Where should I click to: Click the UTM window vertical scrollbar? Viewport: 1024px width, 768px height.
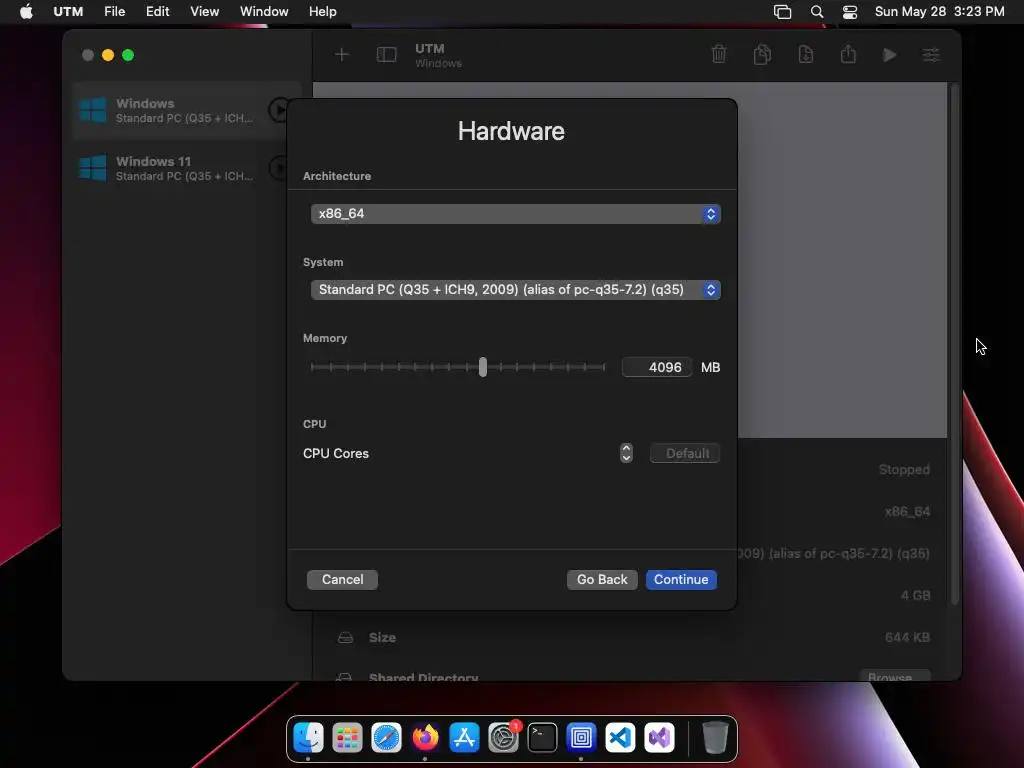click(x=955, y=343)
